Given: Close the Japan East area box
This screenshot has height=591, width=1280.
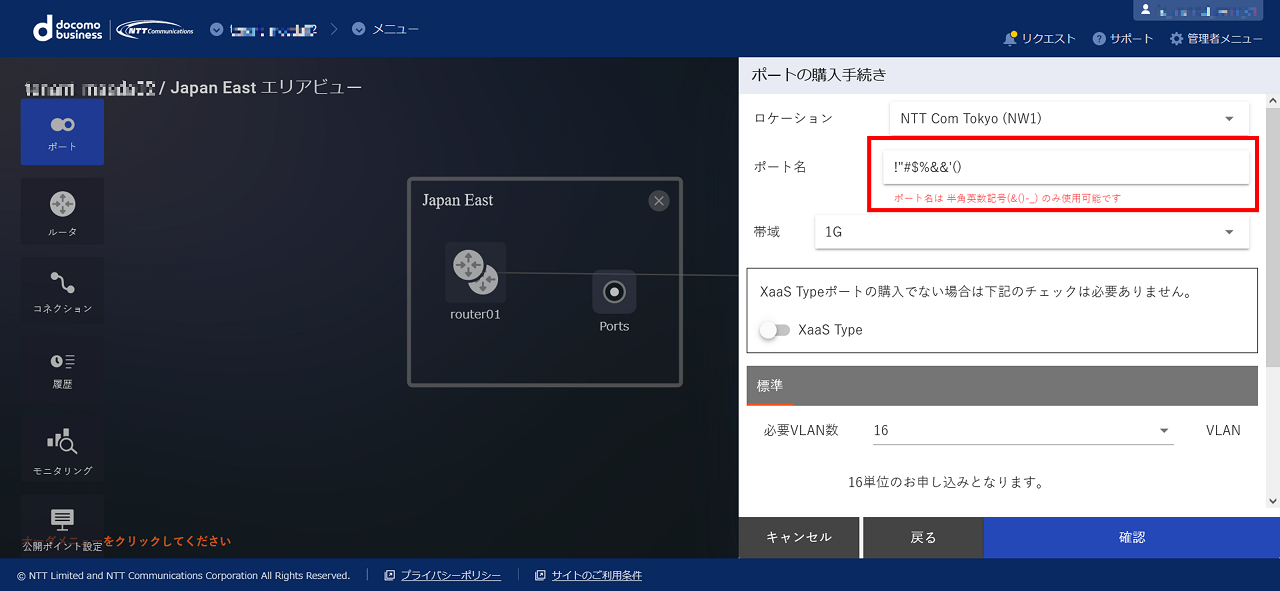Looking at the screenshot, I should (658, 201).
